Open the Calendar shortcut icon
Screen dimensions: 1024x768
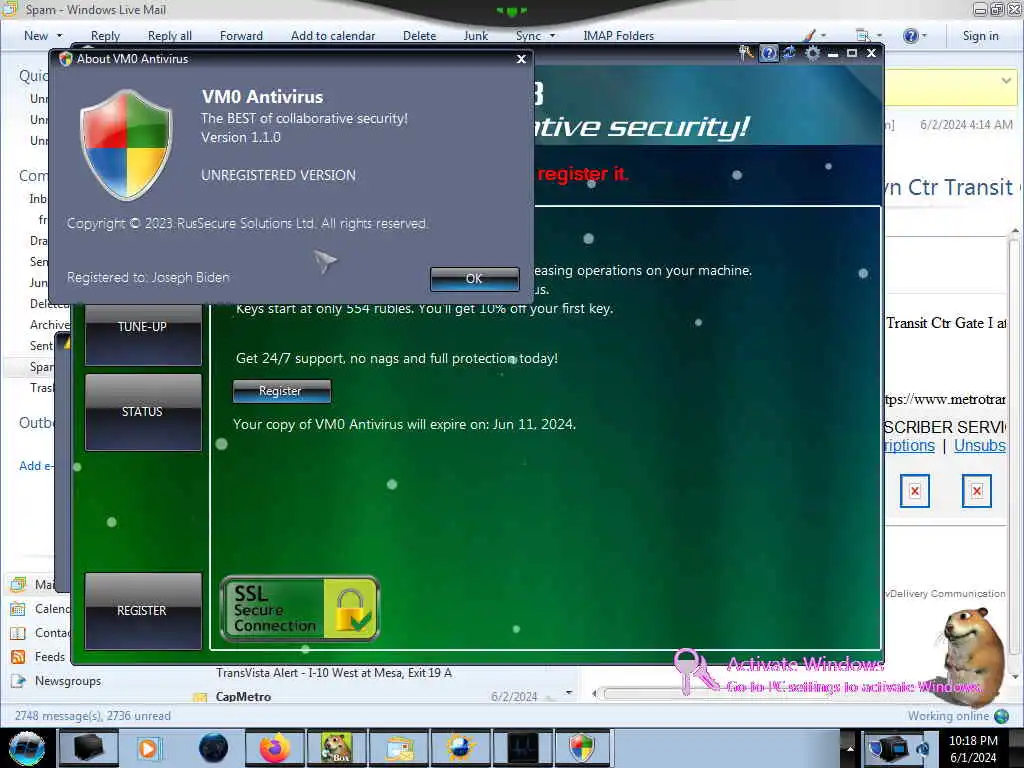click(18, 609)
